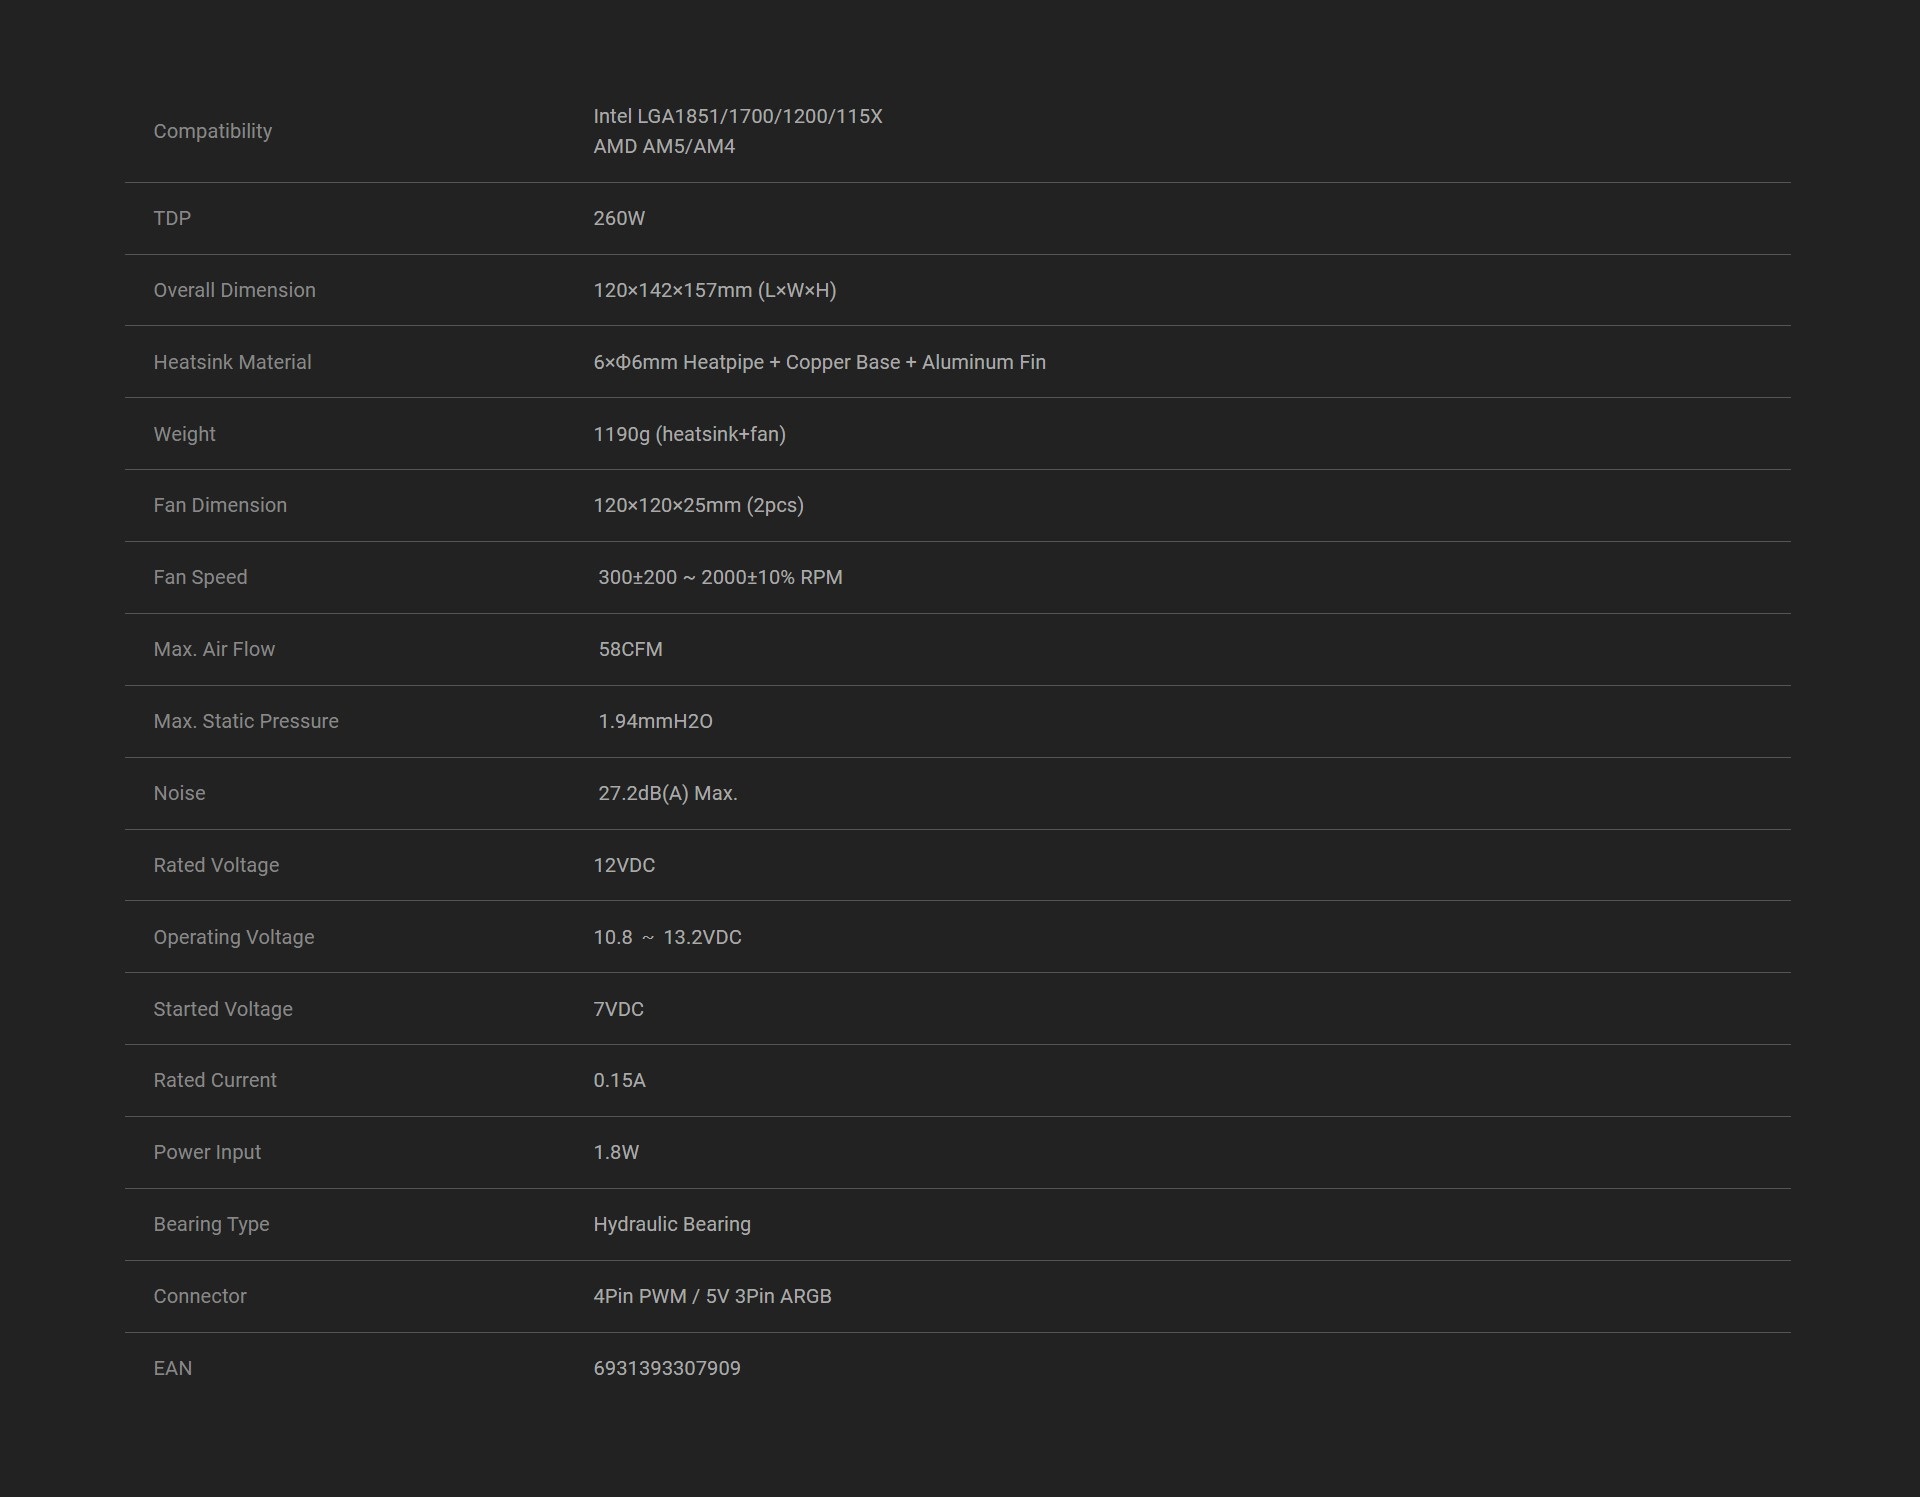Image resolution: width=1920 pixels, height=1497 pixels.
Task: Click the 120×142×157mm dimension value
Action: click(x=714, y=290)
